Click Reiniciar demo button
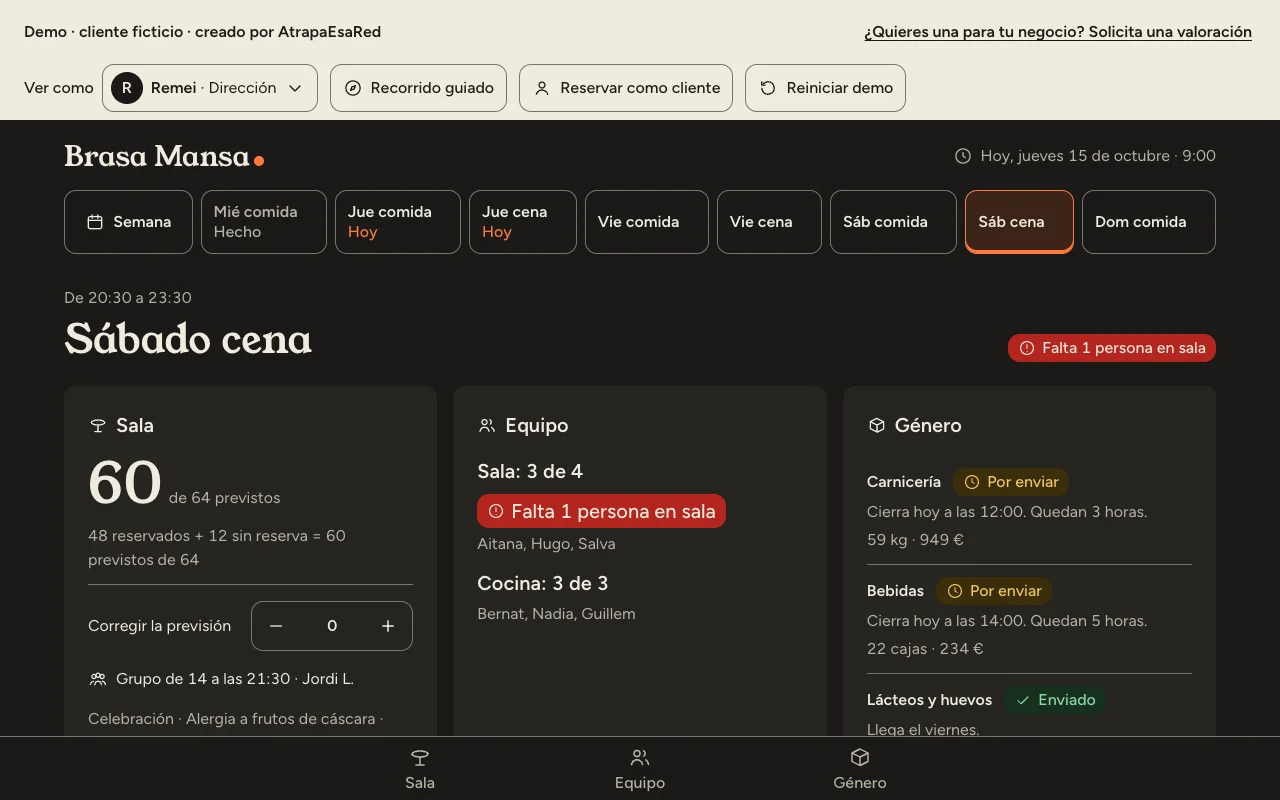 [x=825, y=88]
